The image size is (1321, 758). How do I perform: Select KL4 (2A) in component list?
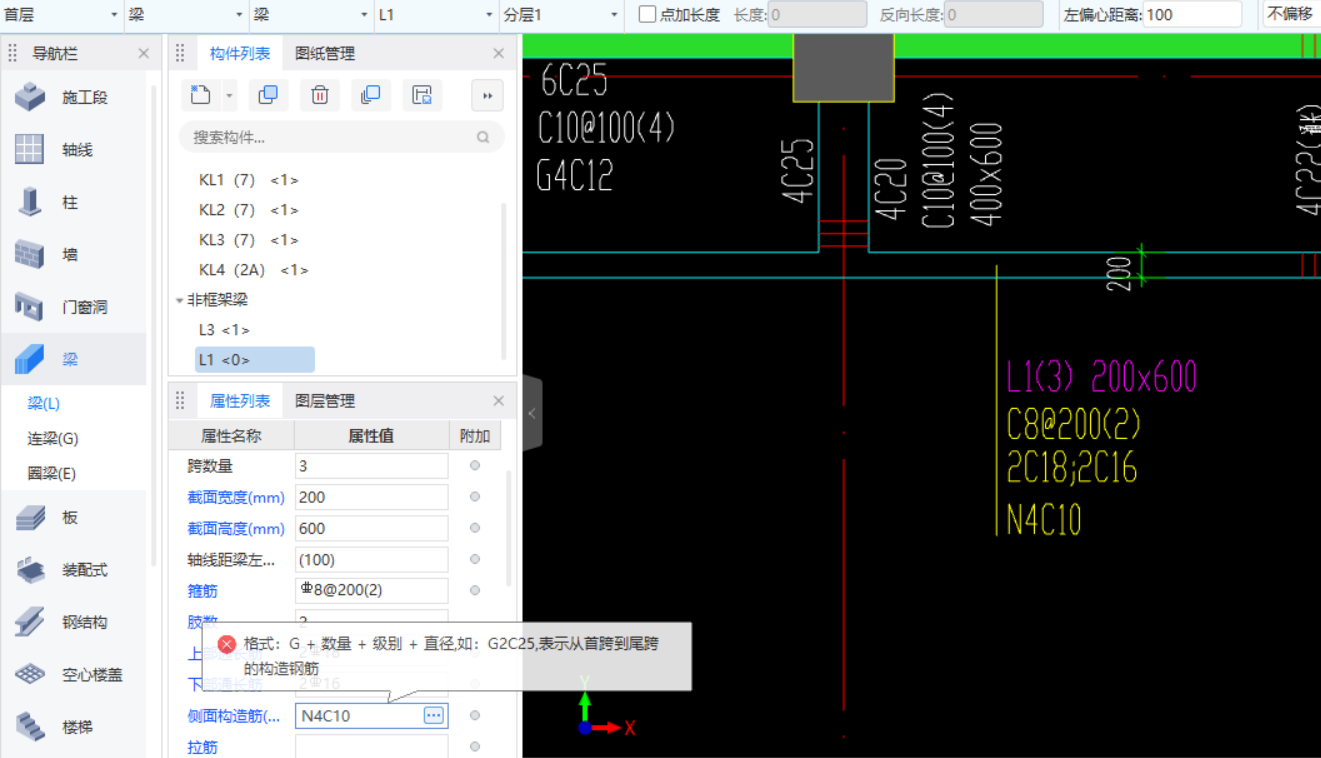(x=254, y=270)
